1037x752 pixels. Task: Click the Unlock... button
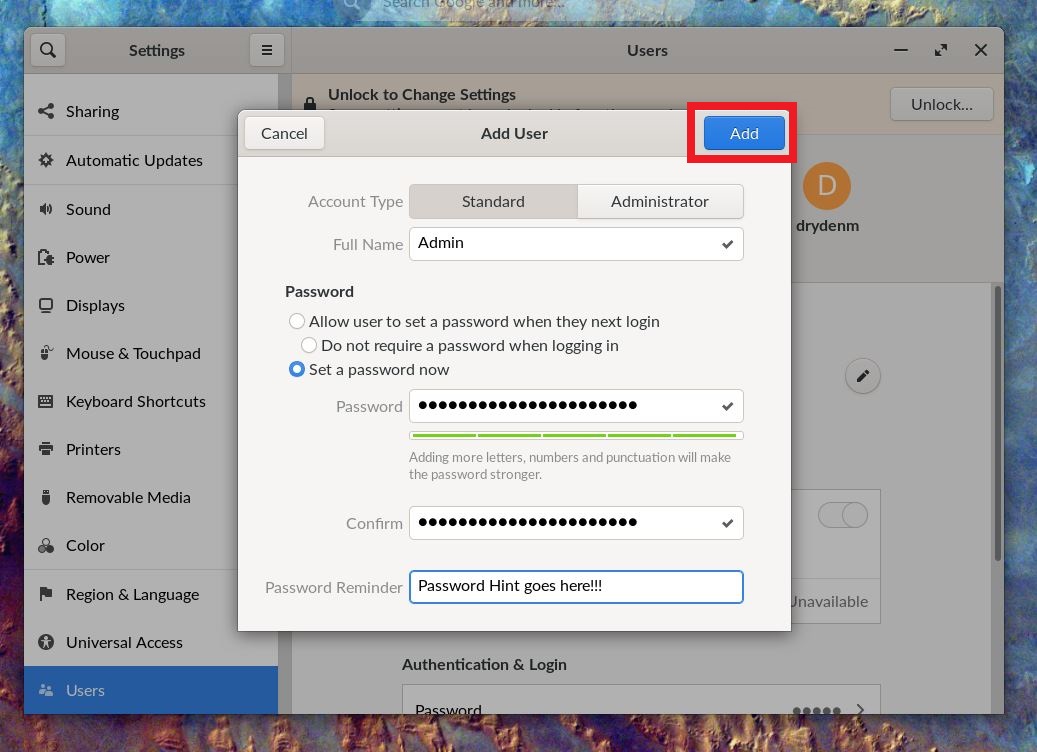(x=942, y=104)
